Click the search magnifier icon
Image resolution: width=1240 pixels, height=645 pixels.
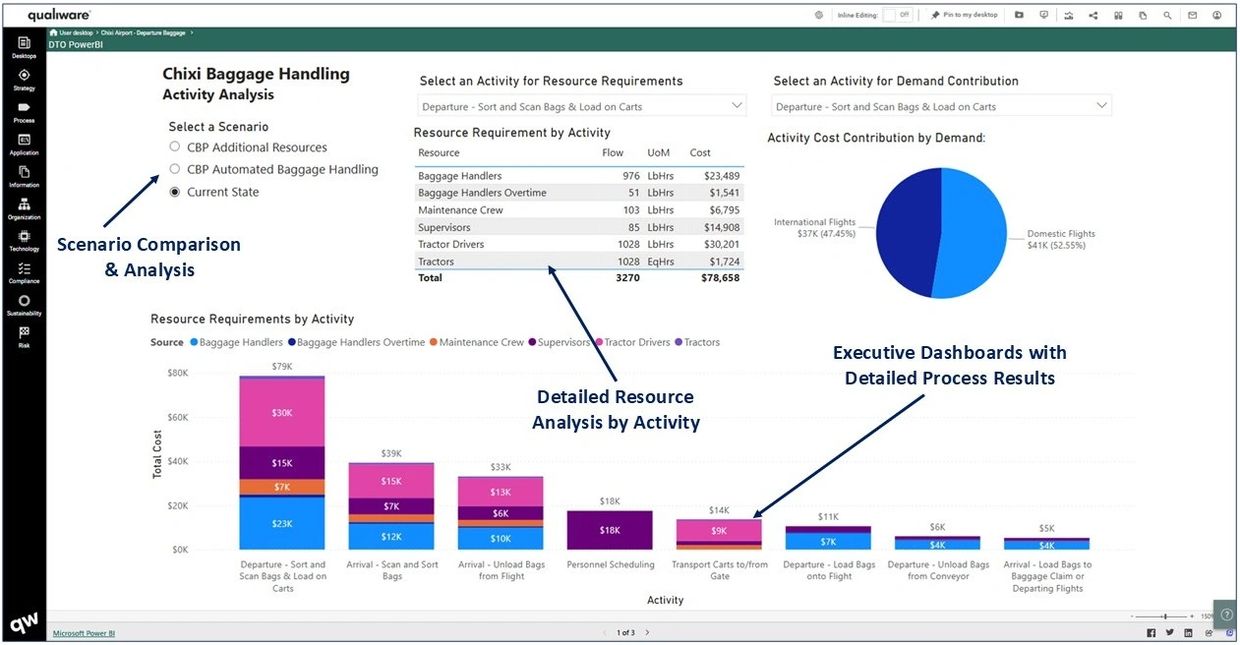tap(1167, 15)
